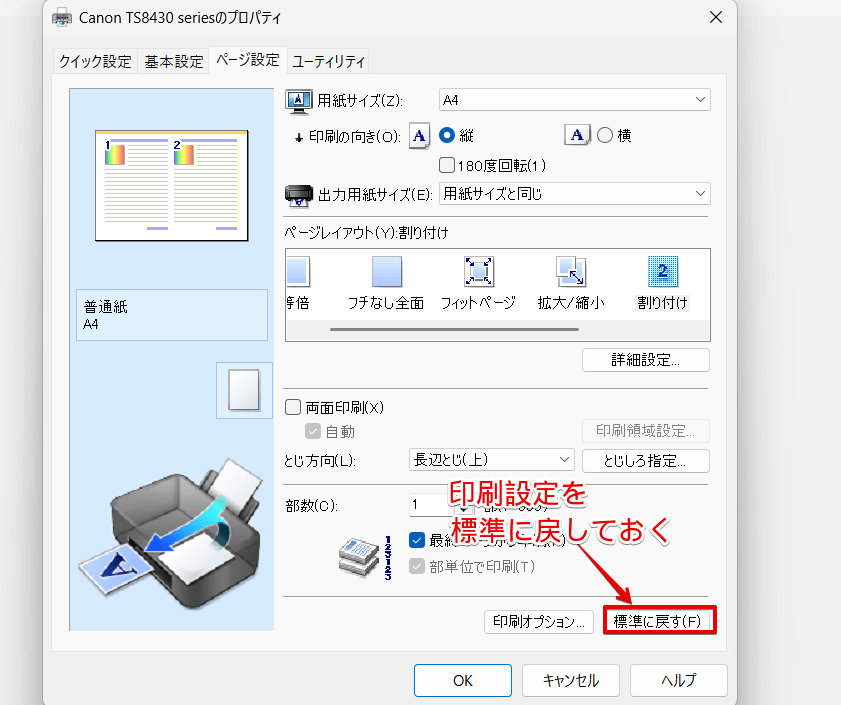
Task: Uncheck 最終ページから印刷
Action: click(416, 539)
